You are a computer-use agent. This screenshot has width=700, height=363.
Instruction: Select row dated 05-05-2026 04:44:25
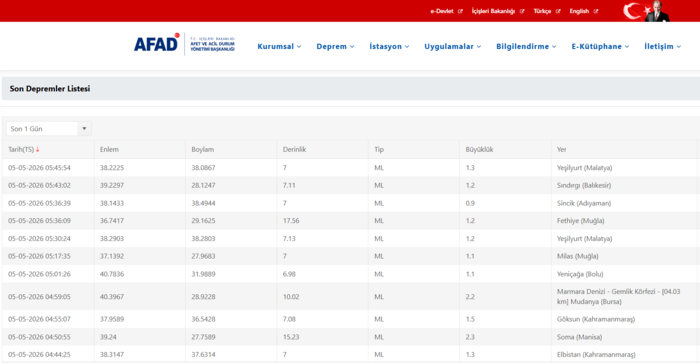[350, 355]
